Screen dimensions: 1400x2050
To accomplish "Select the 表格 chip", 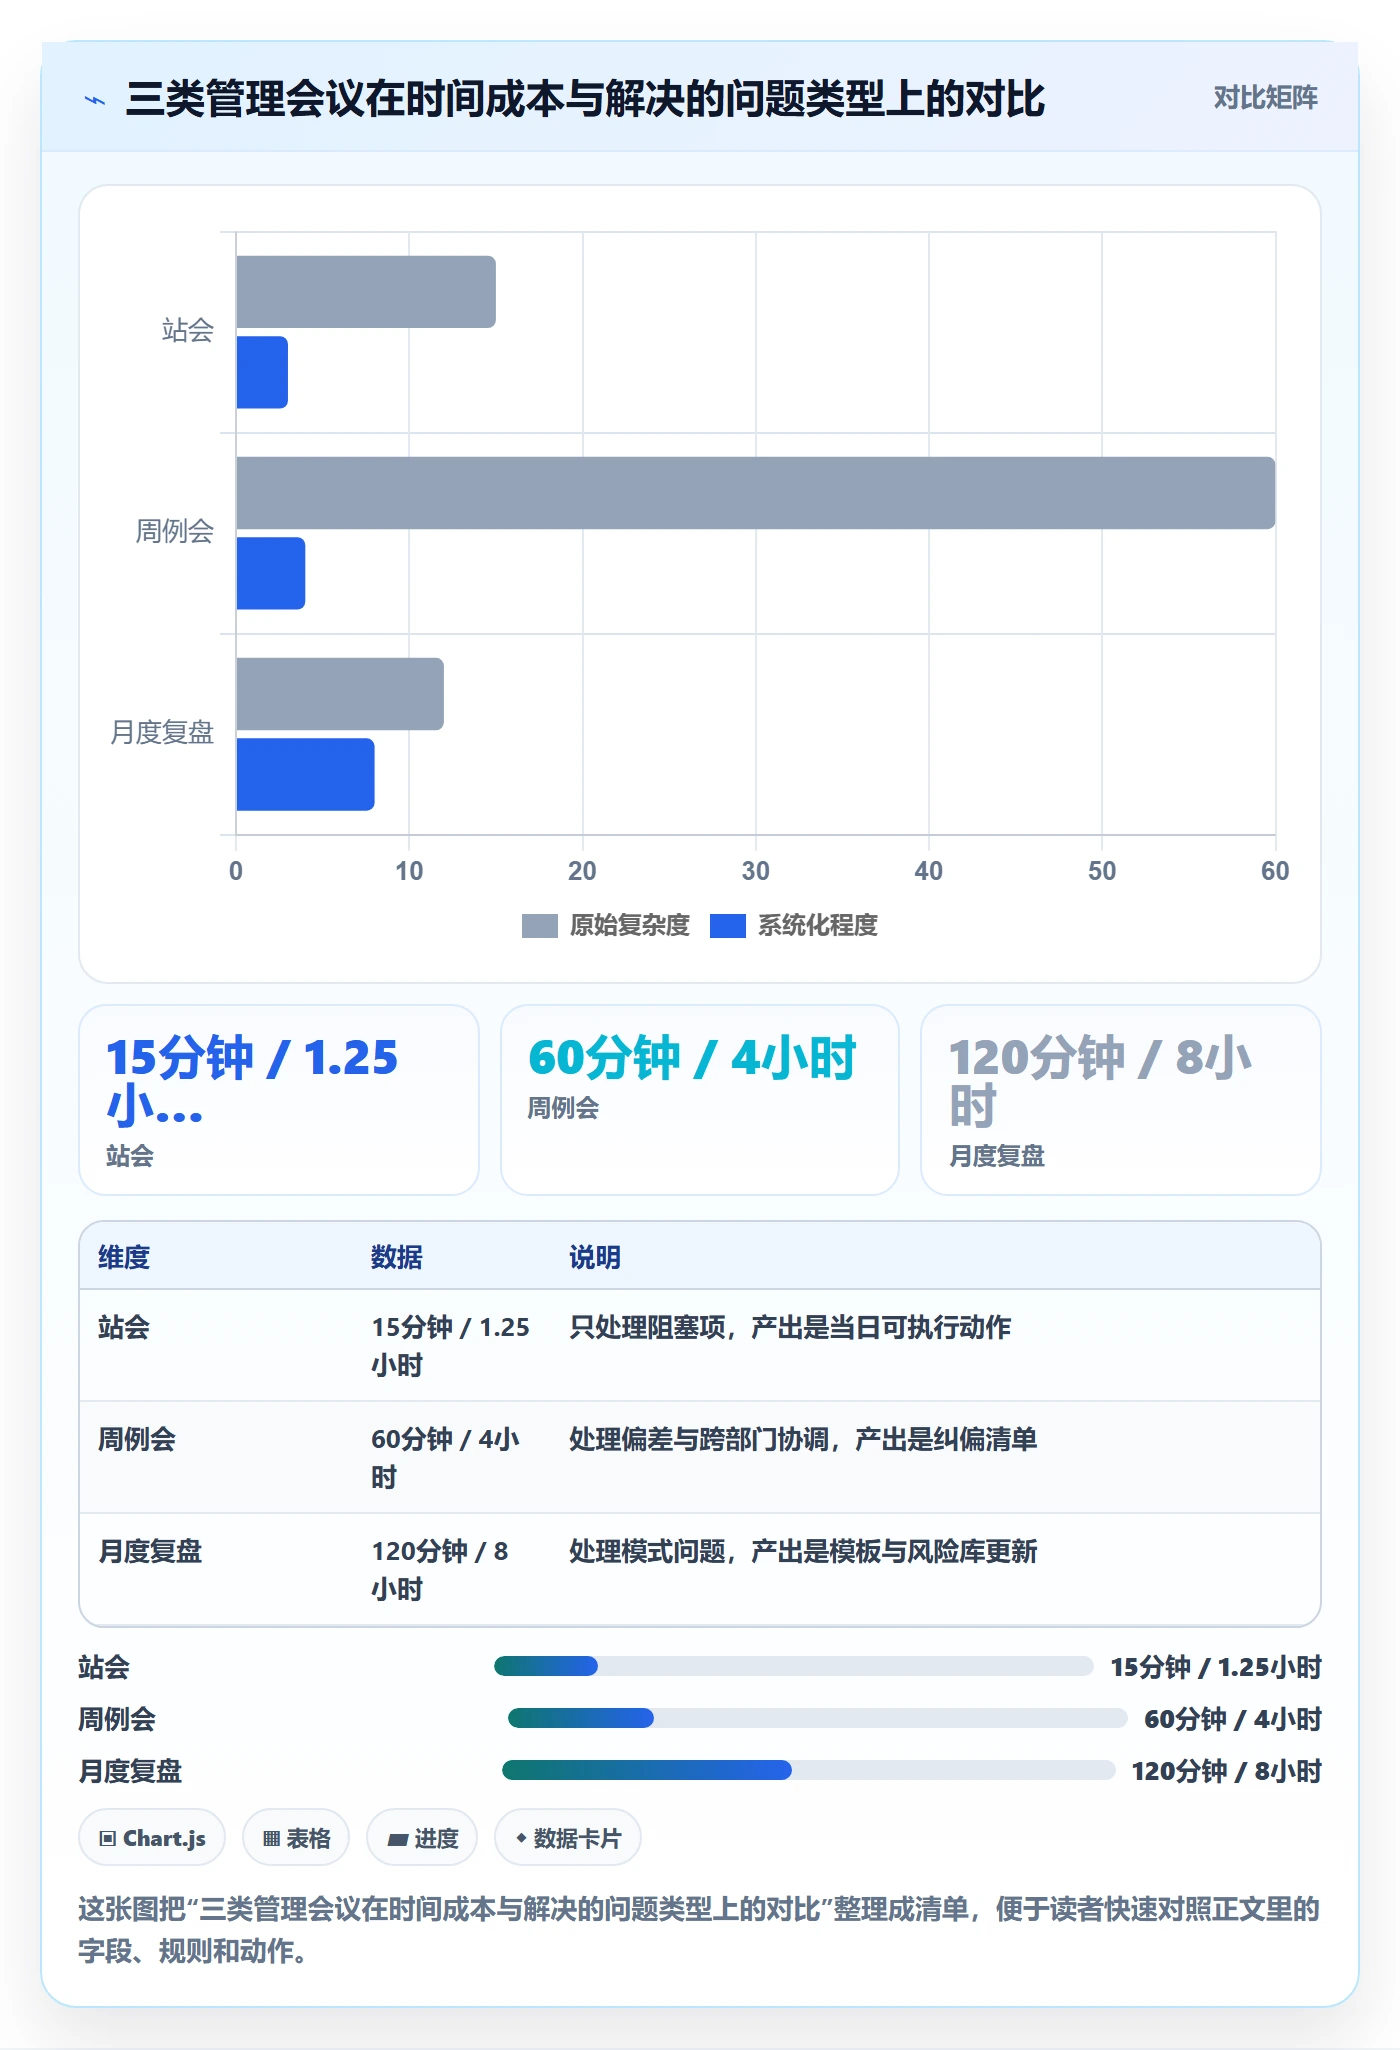I will (x=296, y=1838).
